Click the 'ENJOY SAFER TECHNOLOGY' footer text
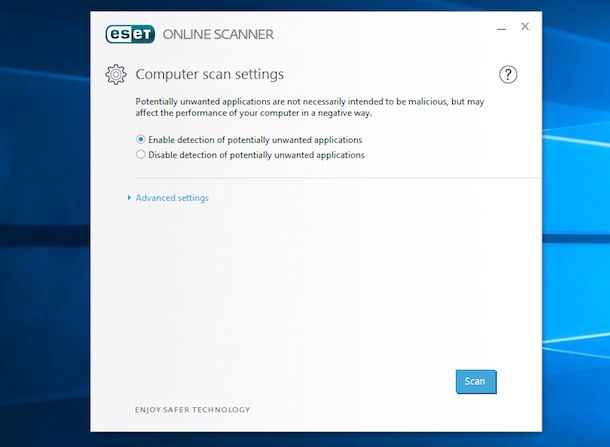Viewport: 610px width, 447px height. [192, 410]
